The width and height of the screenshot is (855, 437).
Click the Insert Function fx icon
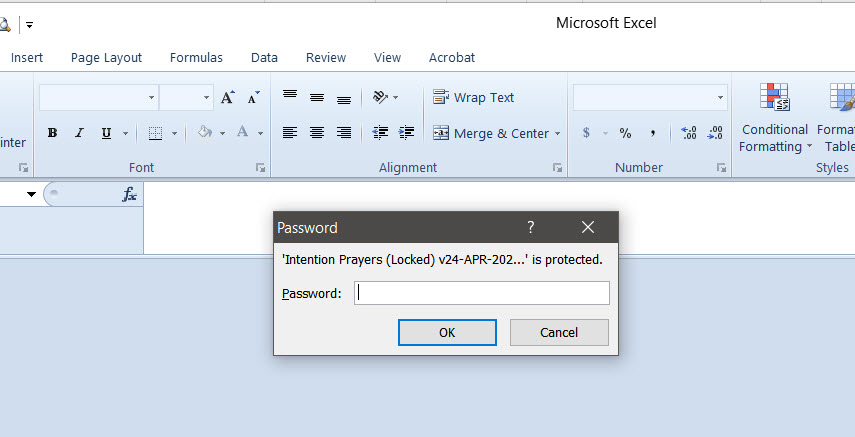point(129,194)
